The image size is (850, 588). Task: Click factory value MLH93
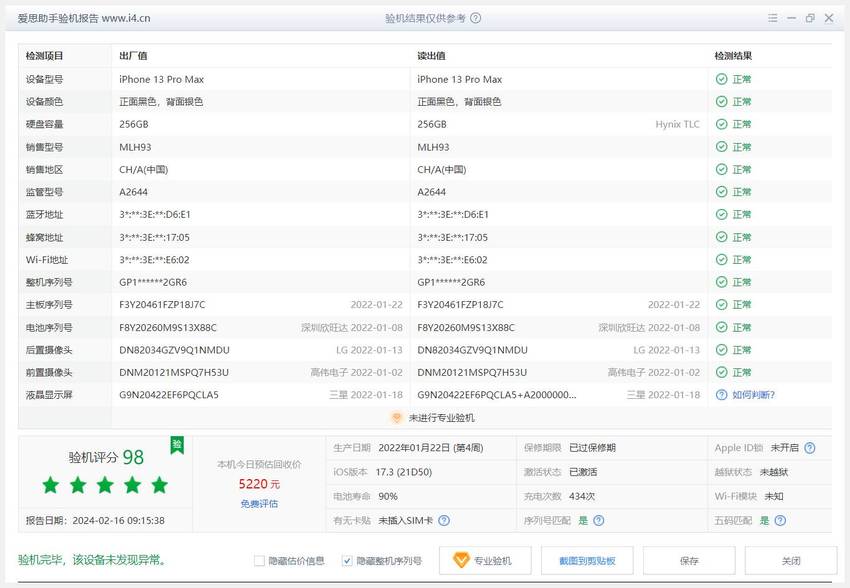(135, 147)
